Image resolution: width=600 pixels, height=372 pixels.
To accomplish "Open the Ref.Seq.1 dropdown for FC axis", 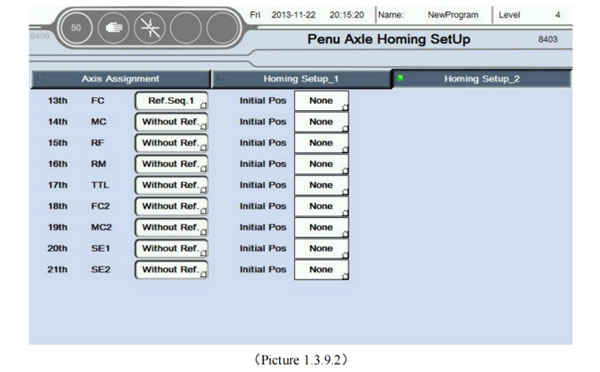I will tap(171, 101).
